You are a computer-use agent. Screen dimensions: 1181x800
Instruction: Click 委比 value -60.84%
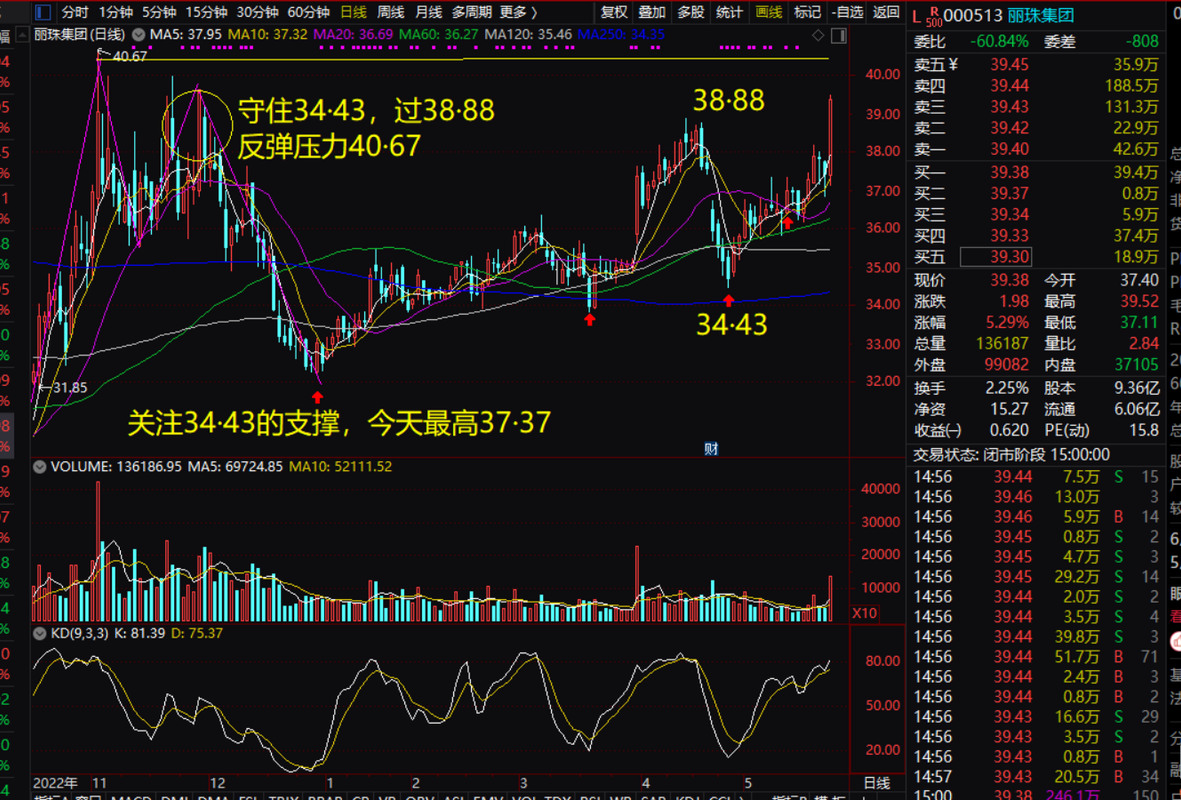999,41
